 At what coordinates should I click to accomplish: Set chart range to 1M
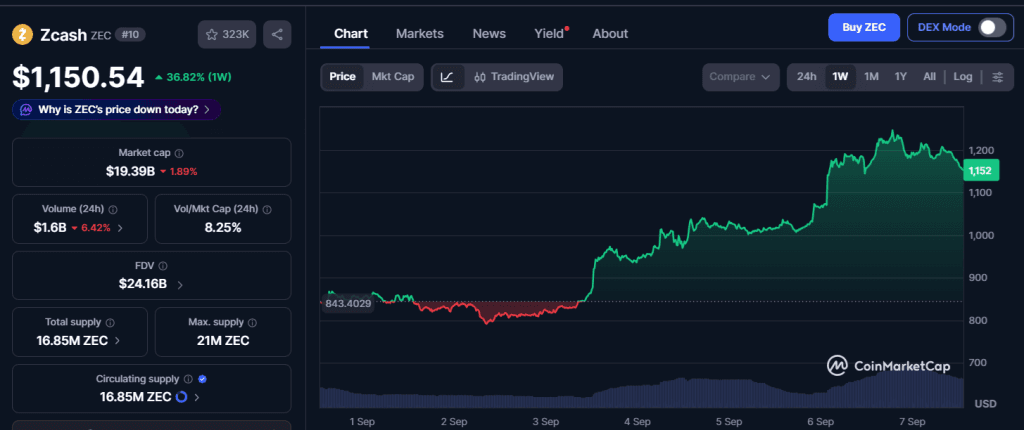(x=871, y=77)
